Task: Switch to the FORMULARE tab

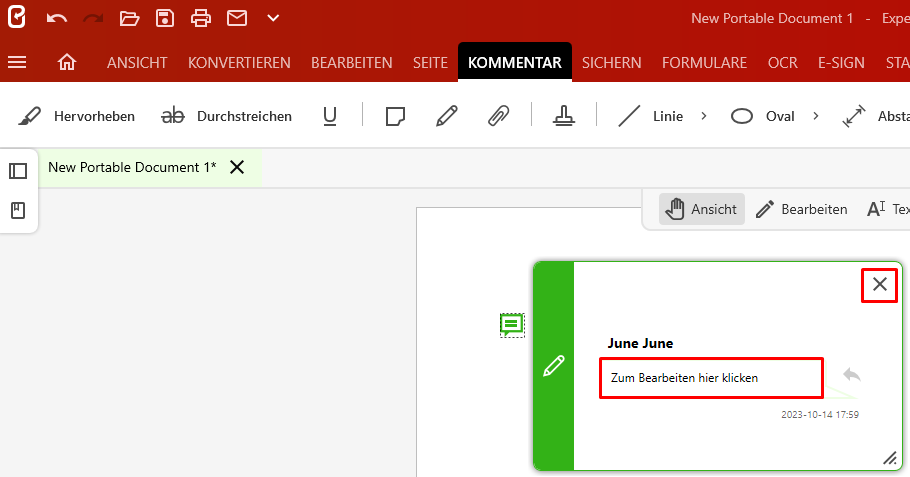Action: 705,63
